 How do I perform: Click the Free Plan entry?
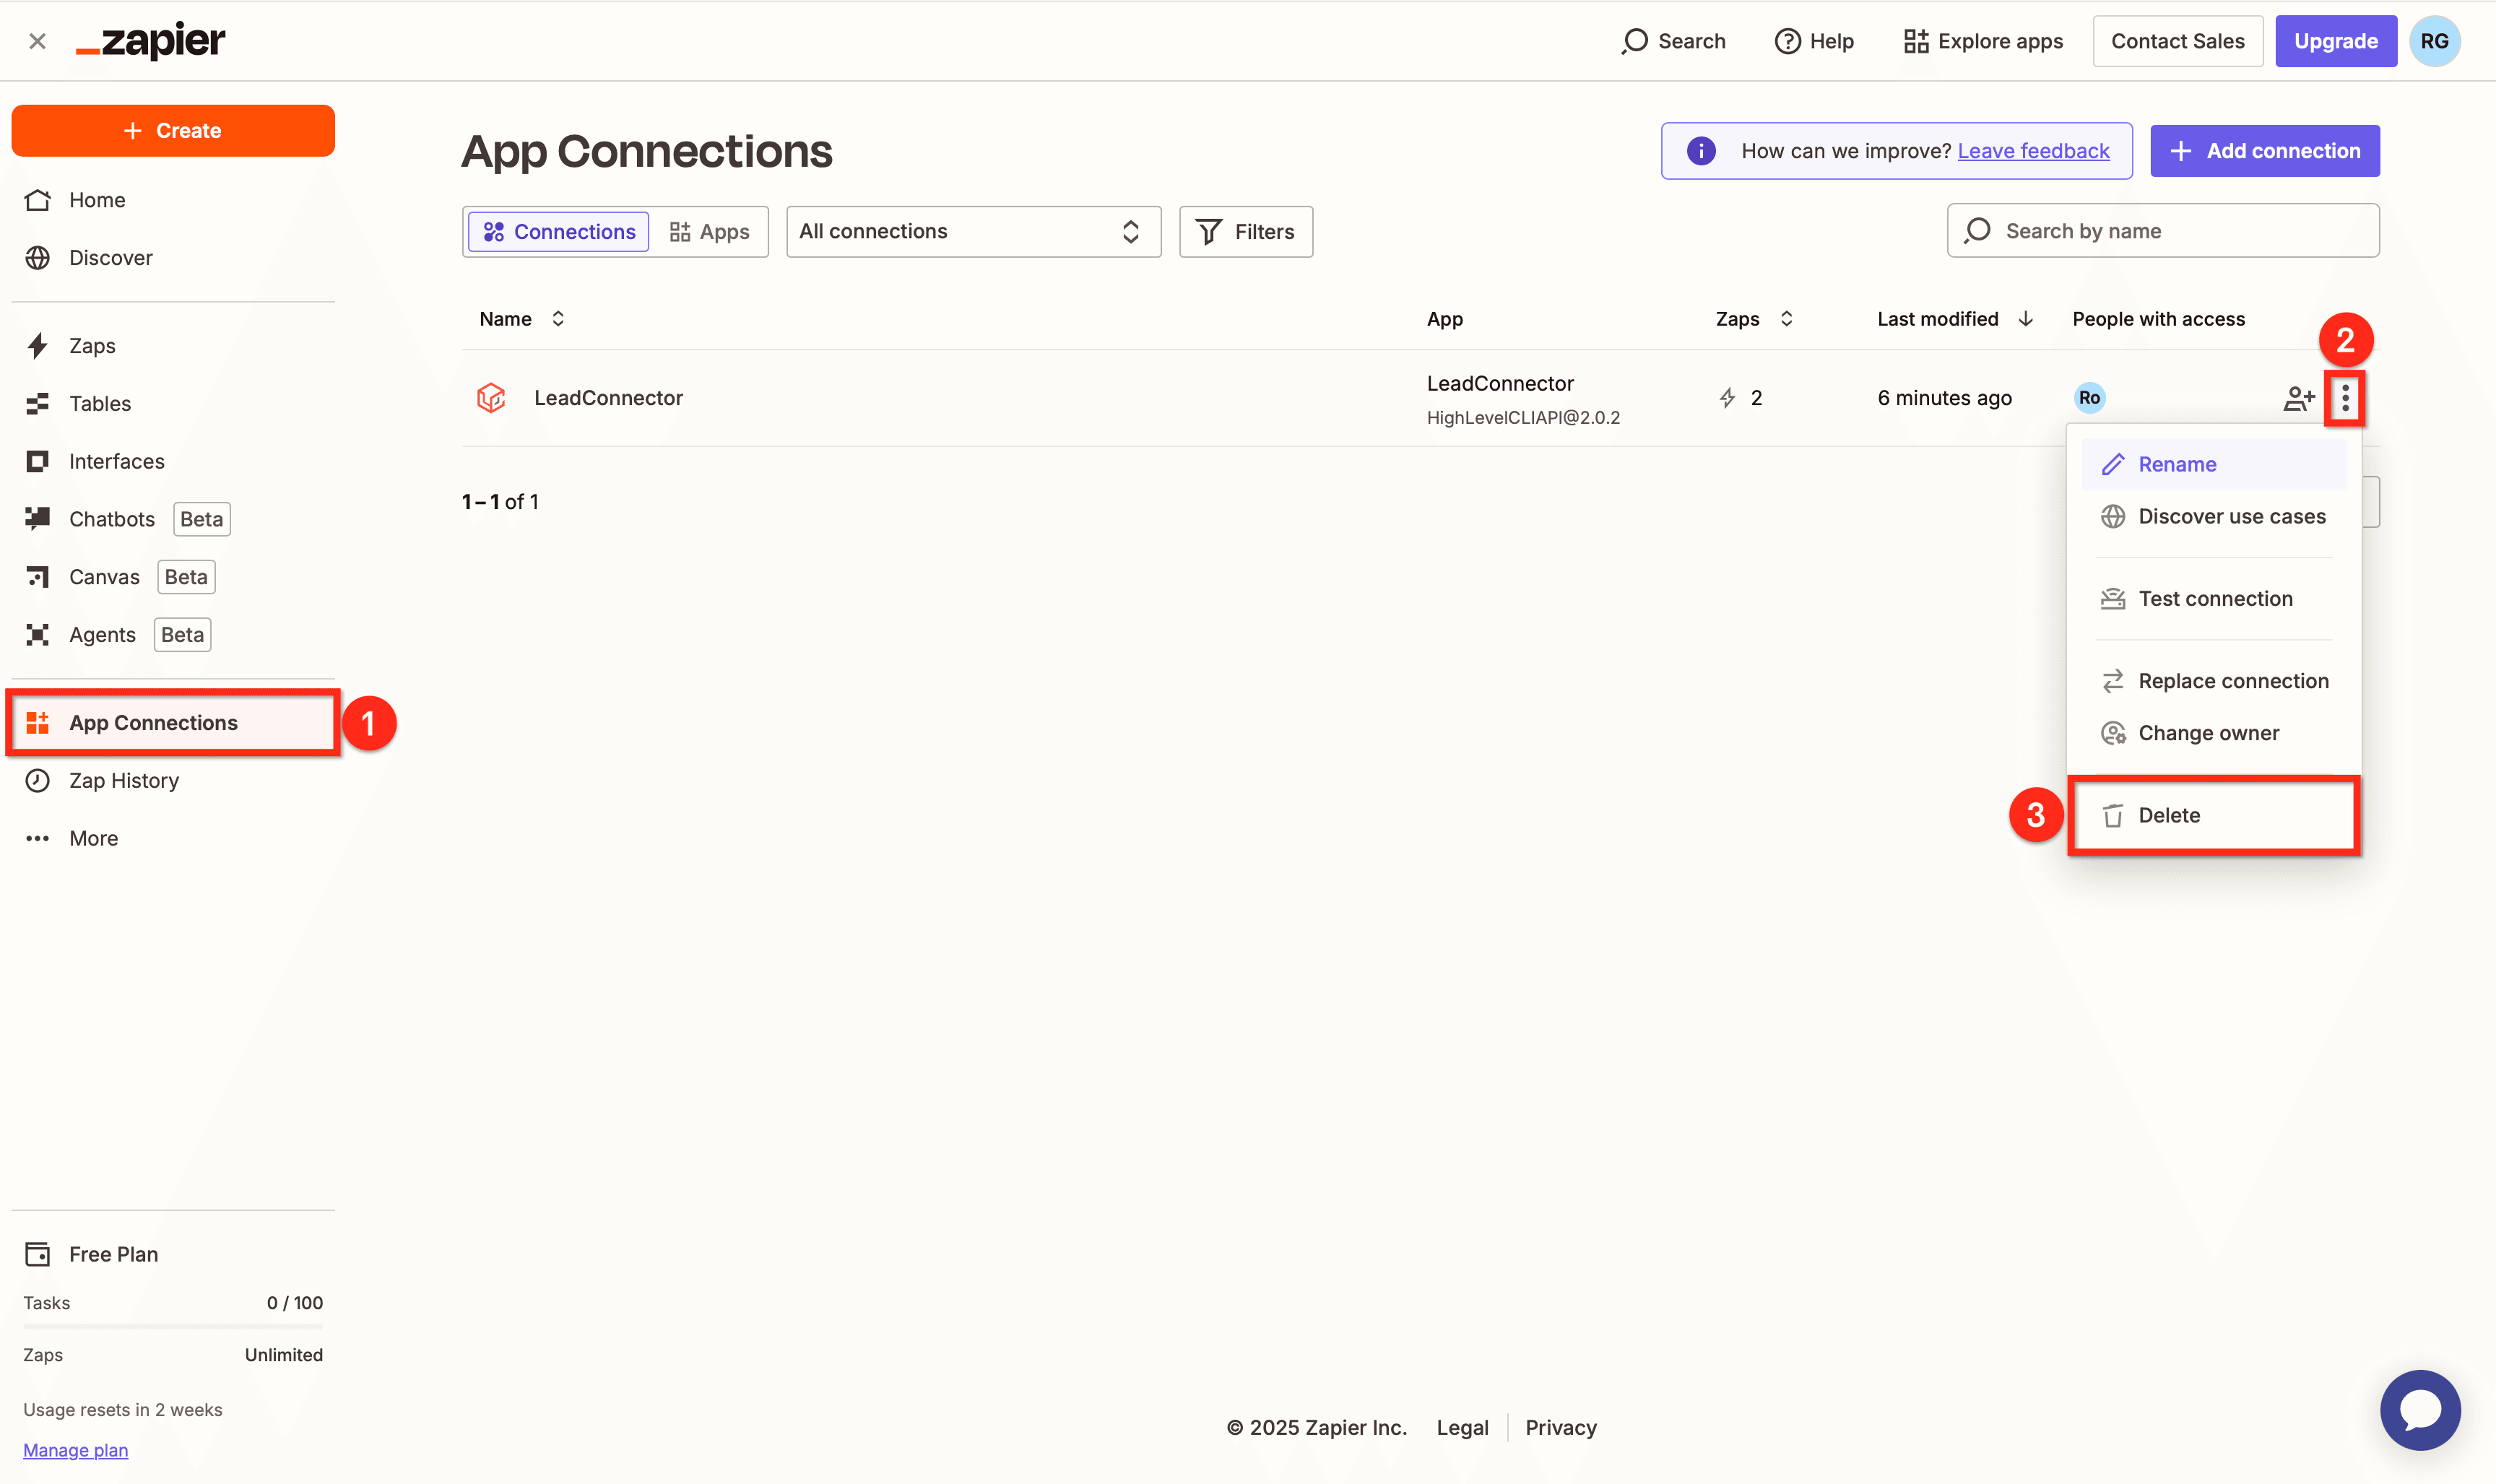pyautogui.click(x=91, y=1254)
